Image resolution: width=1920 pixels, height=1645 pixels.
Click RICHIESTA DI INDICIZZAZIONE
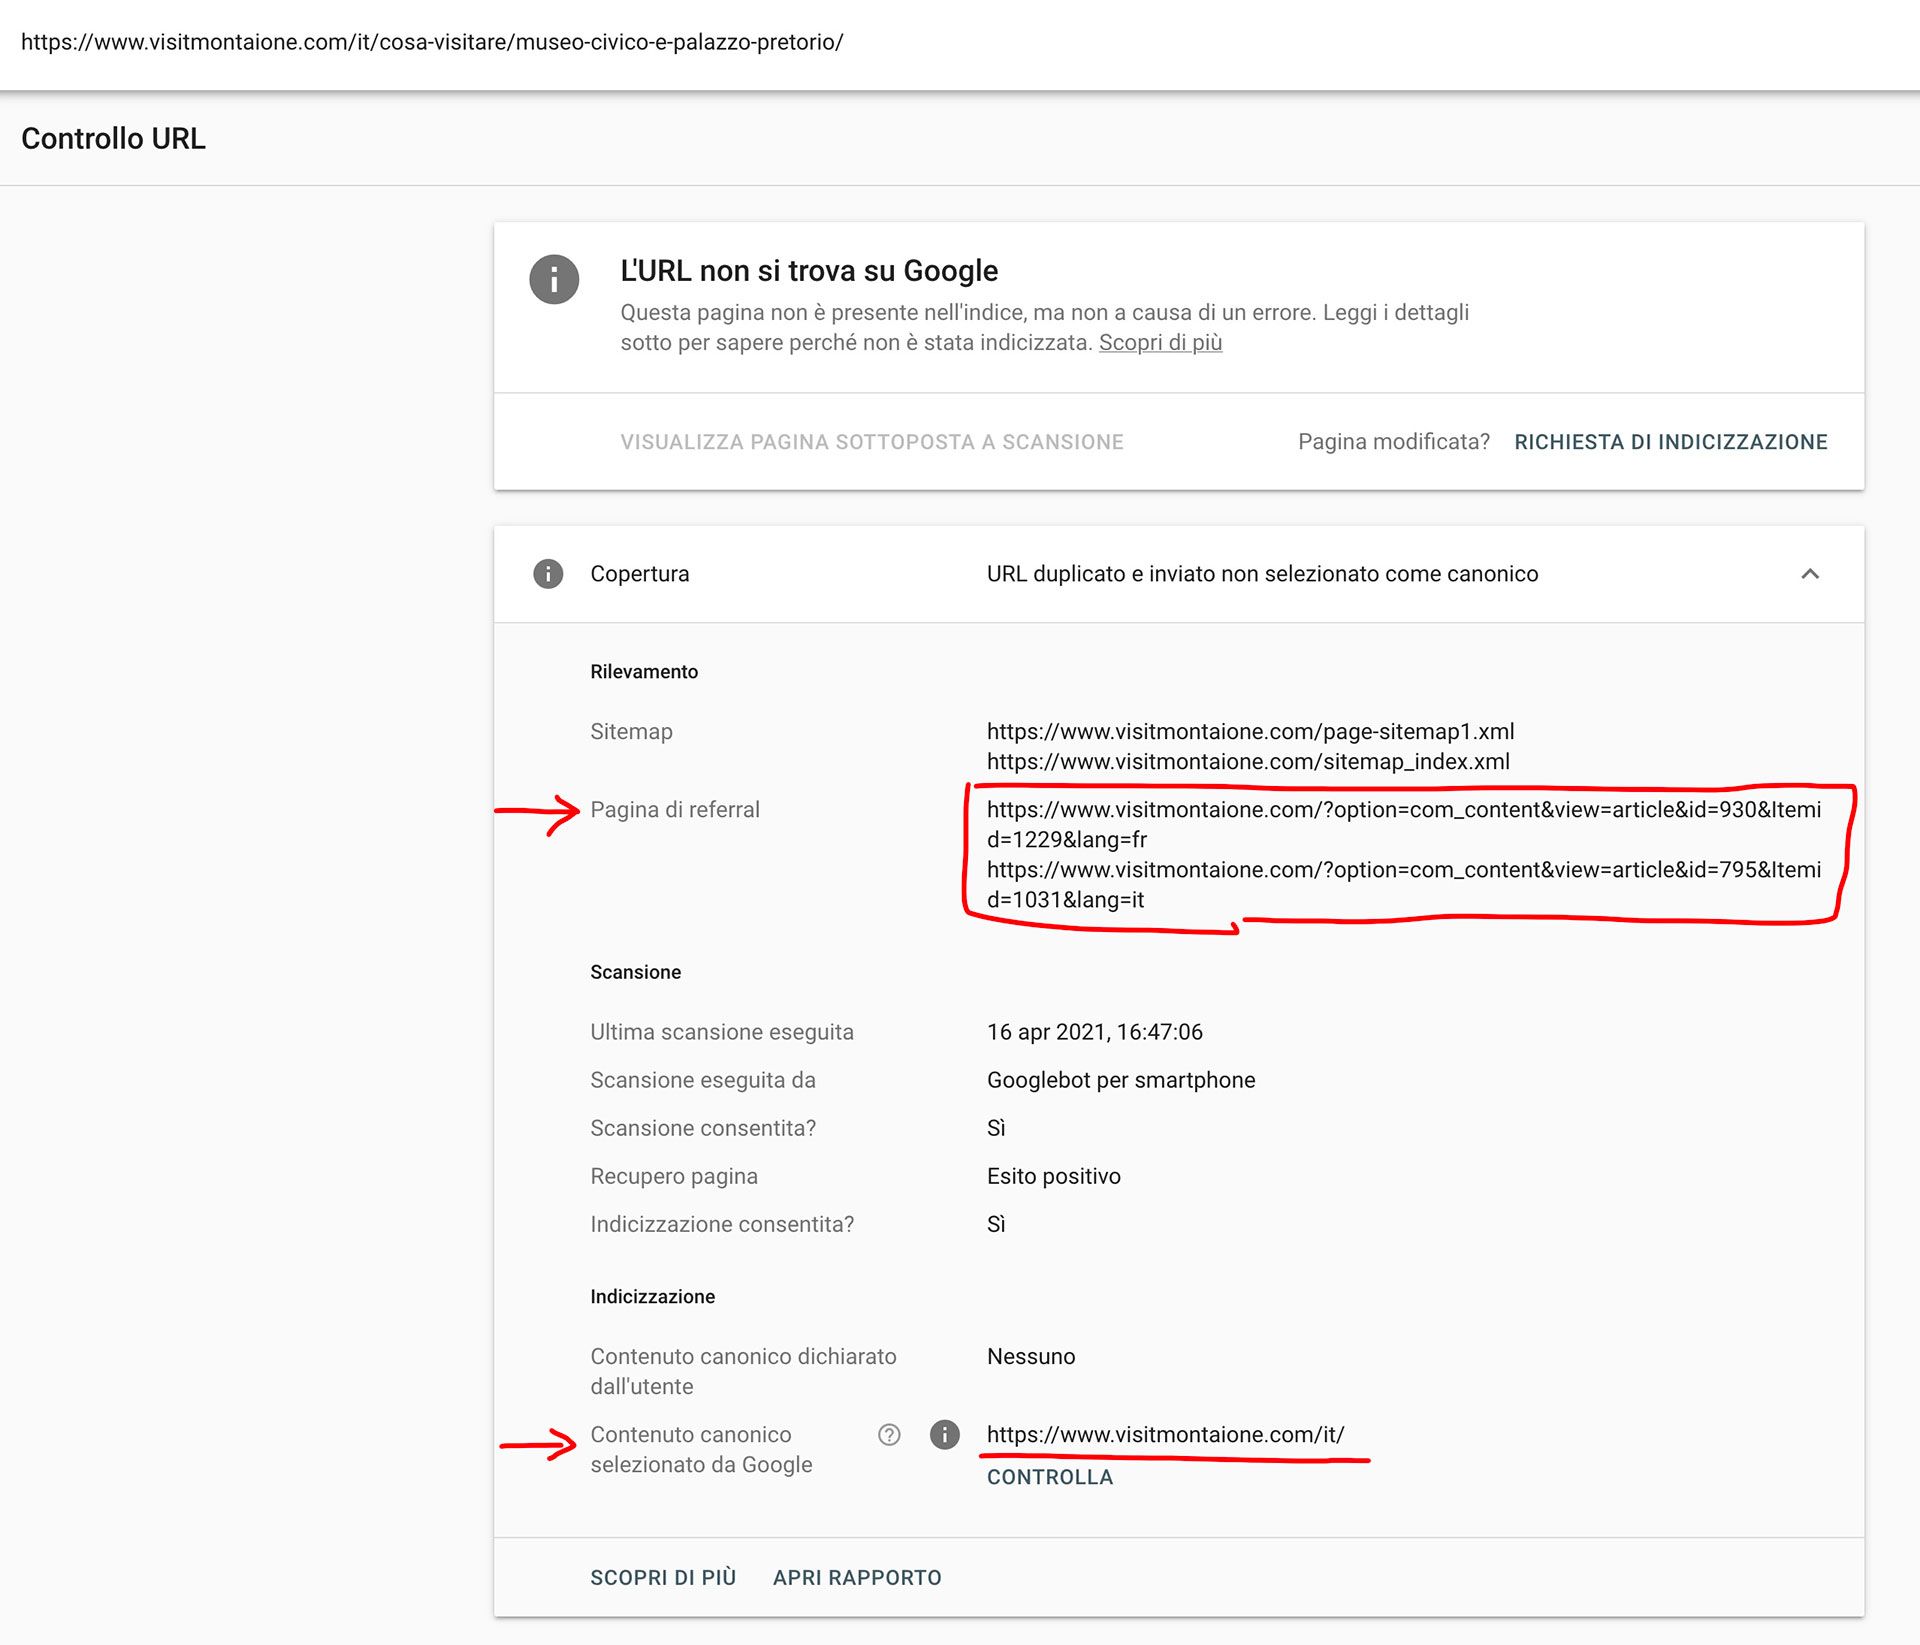1671,442
